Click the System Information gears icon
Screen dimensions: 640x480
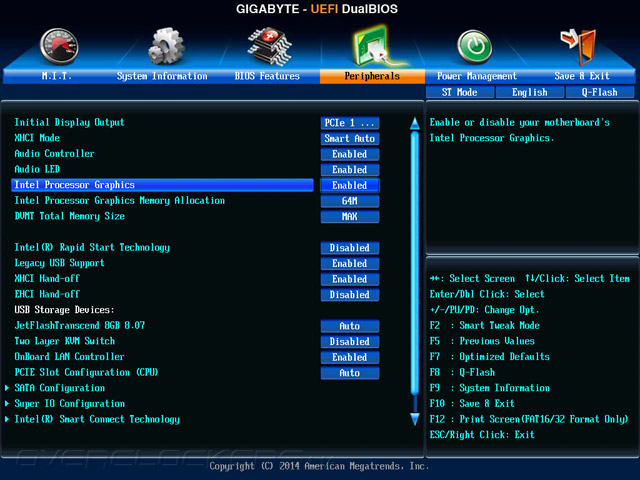point(166,46)
